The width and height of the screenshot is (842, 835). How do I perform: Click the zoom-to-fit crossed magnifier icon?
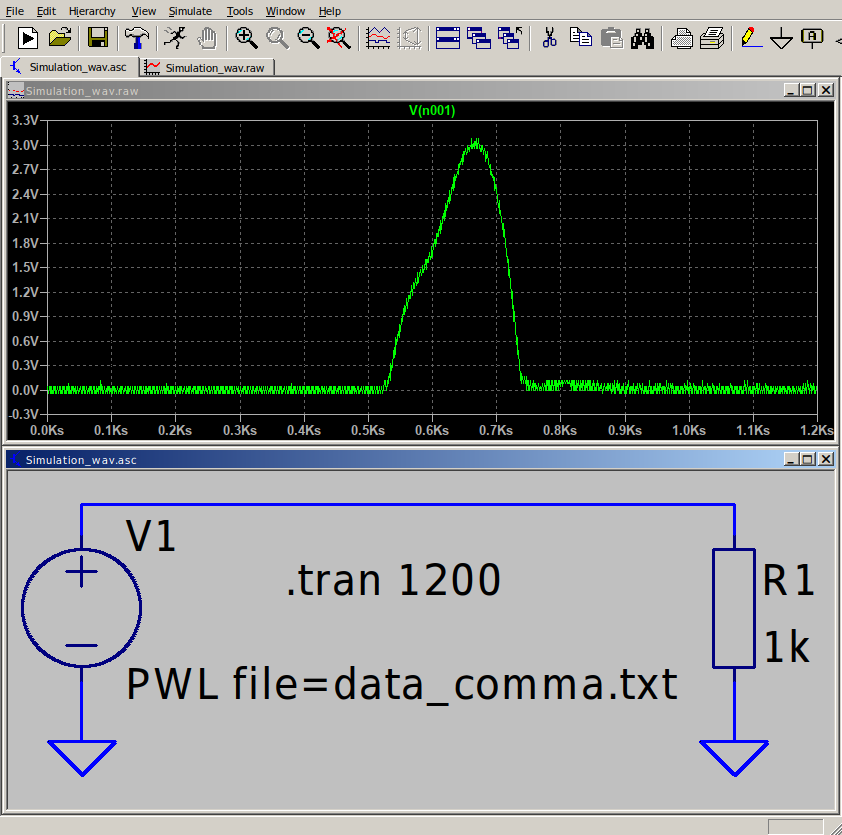click(339, 38)
